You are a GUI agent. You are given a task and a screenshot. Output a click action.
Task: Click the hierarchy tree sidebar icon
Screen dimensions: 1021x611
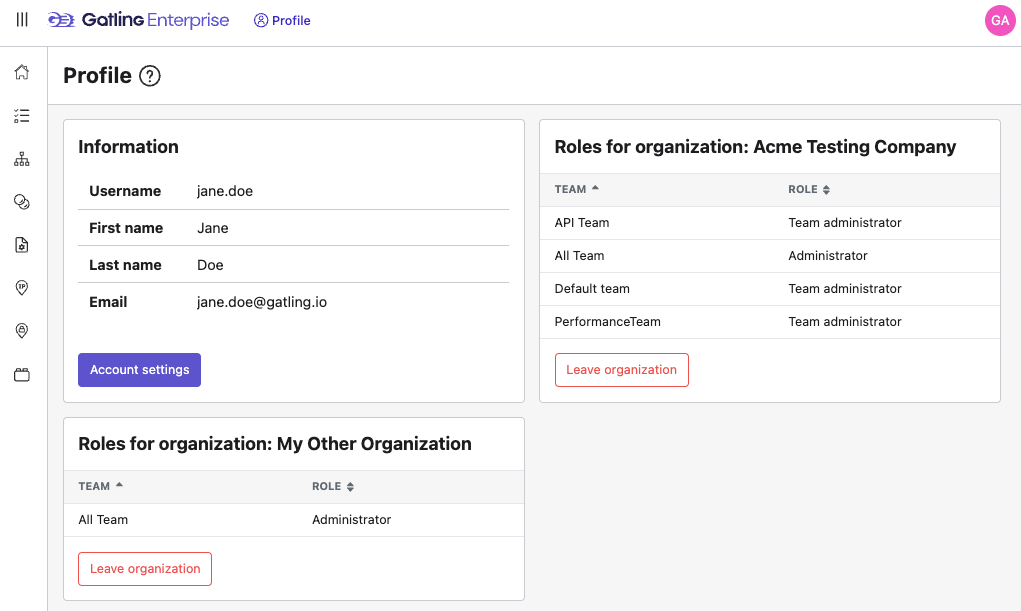pyautogui.click(x=22, y=159)
